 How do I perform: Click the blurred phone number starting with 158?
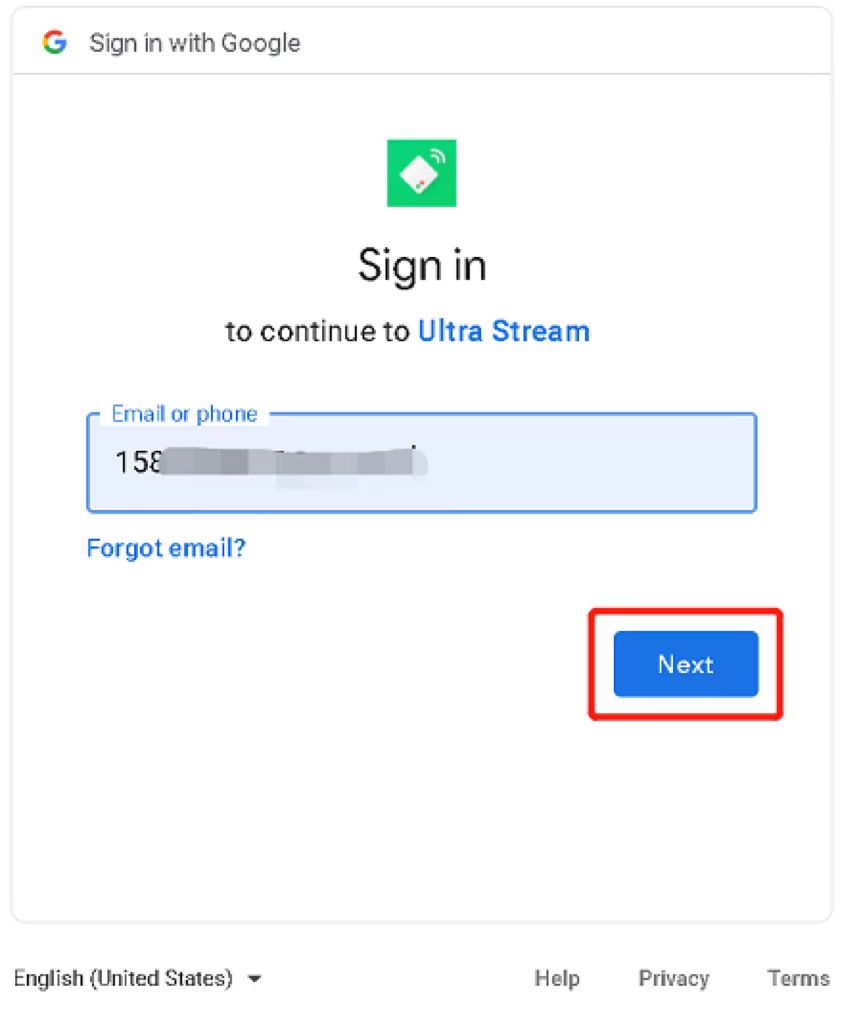[x=271, y=462]
